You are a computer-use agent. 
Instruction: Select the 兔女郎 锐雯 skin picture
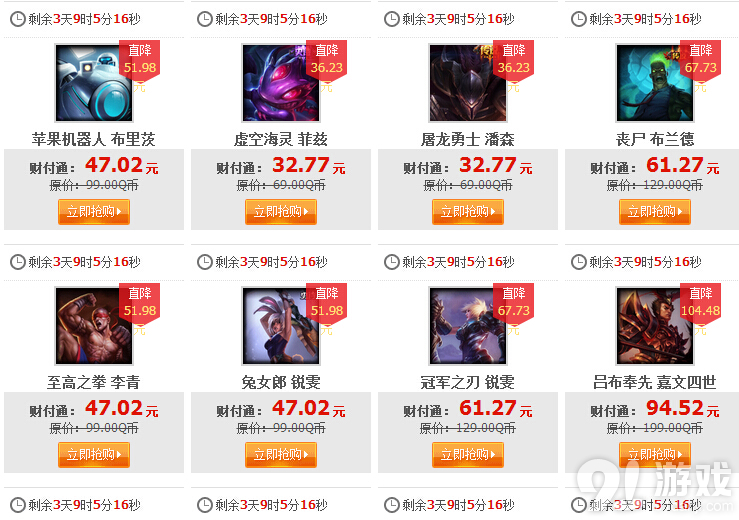(281, 326)
